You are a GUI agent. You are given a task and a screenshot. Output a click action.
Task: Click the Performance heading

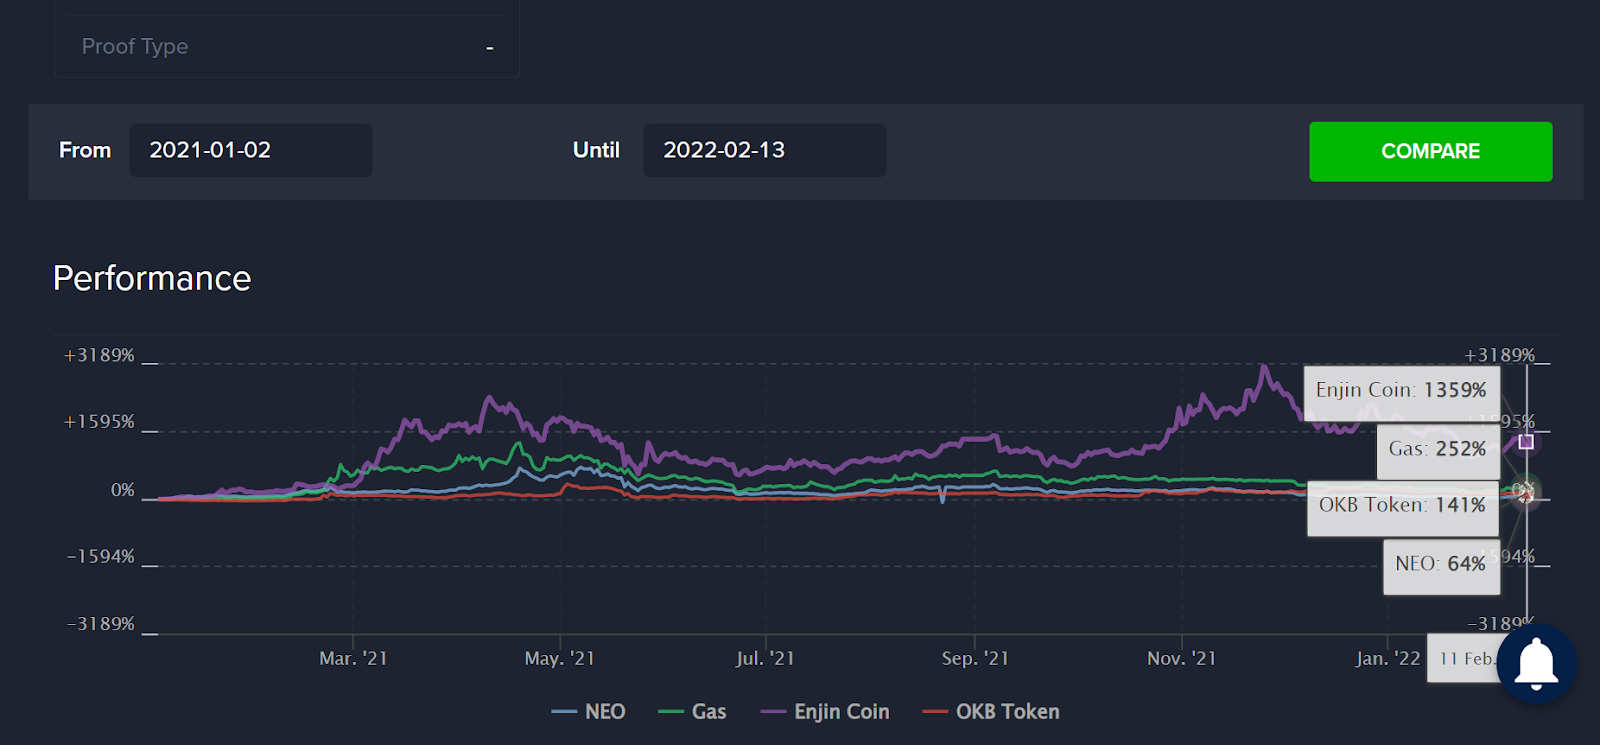click(152, 278)
